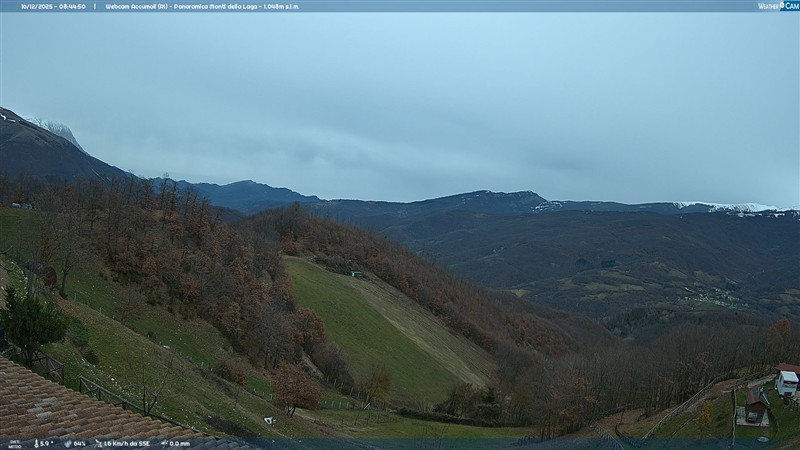Click the Dati Meteo label
Viewport: 800px width, 450px height.
(x=15, y=443)
